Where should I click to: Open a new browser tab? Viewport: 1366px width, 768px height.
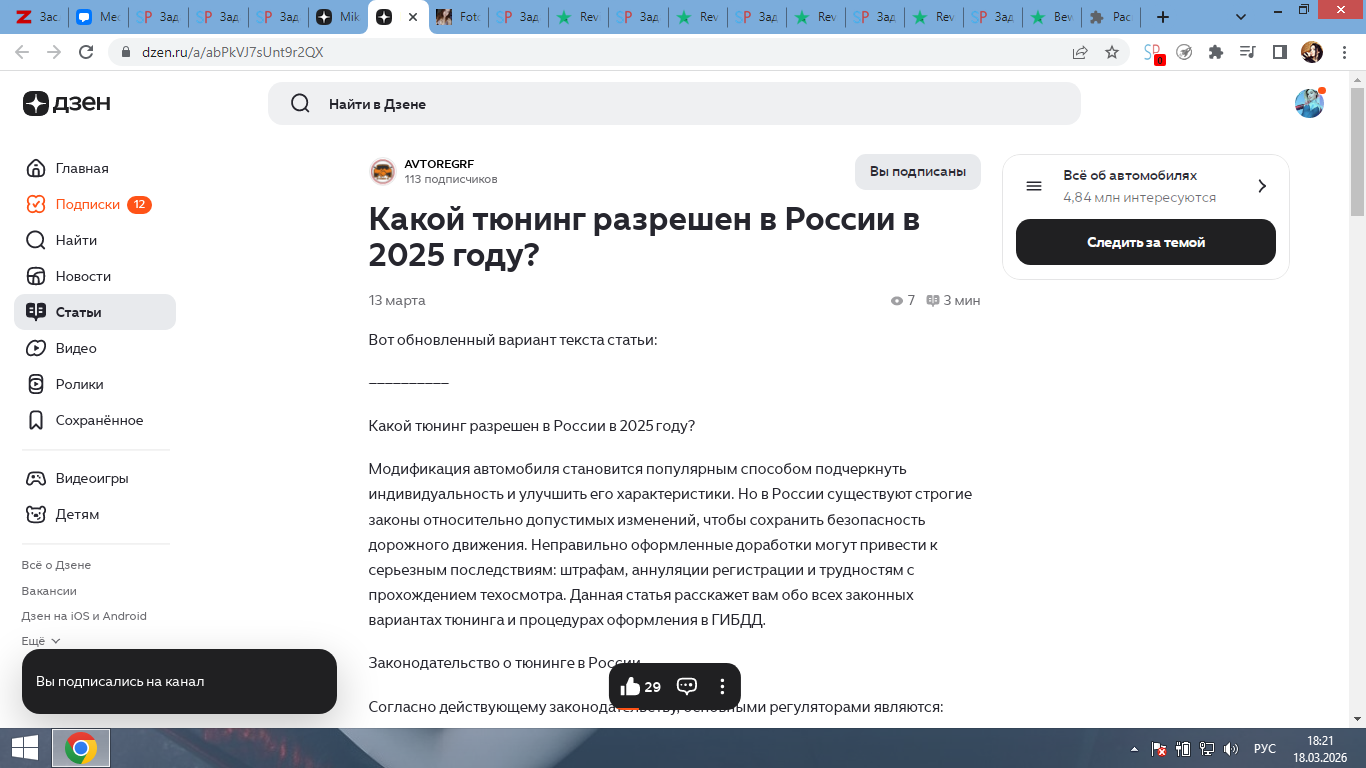click(1162, 17)
